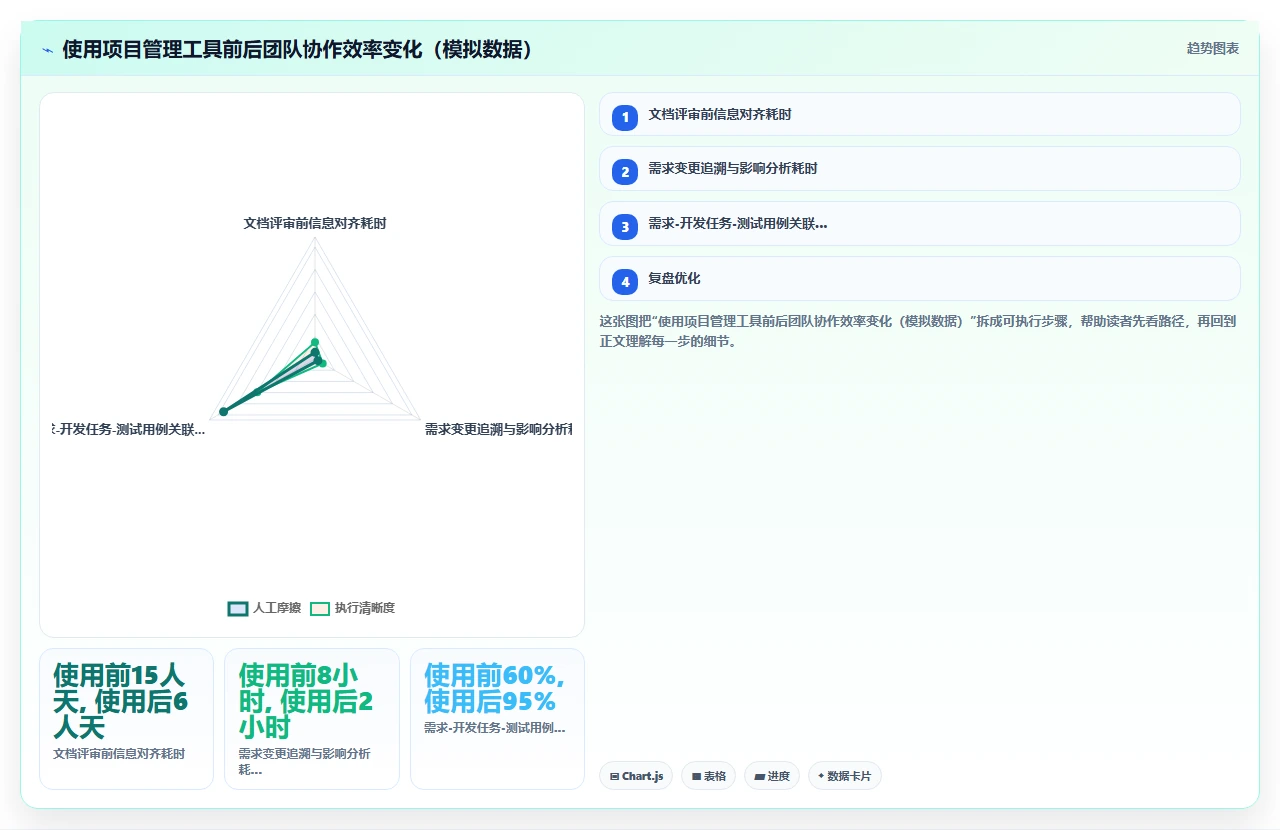Click the 进度 tag
This screenshot has height=830, width=1280.
click(772, 776)
